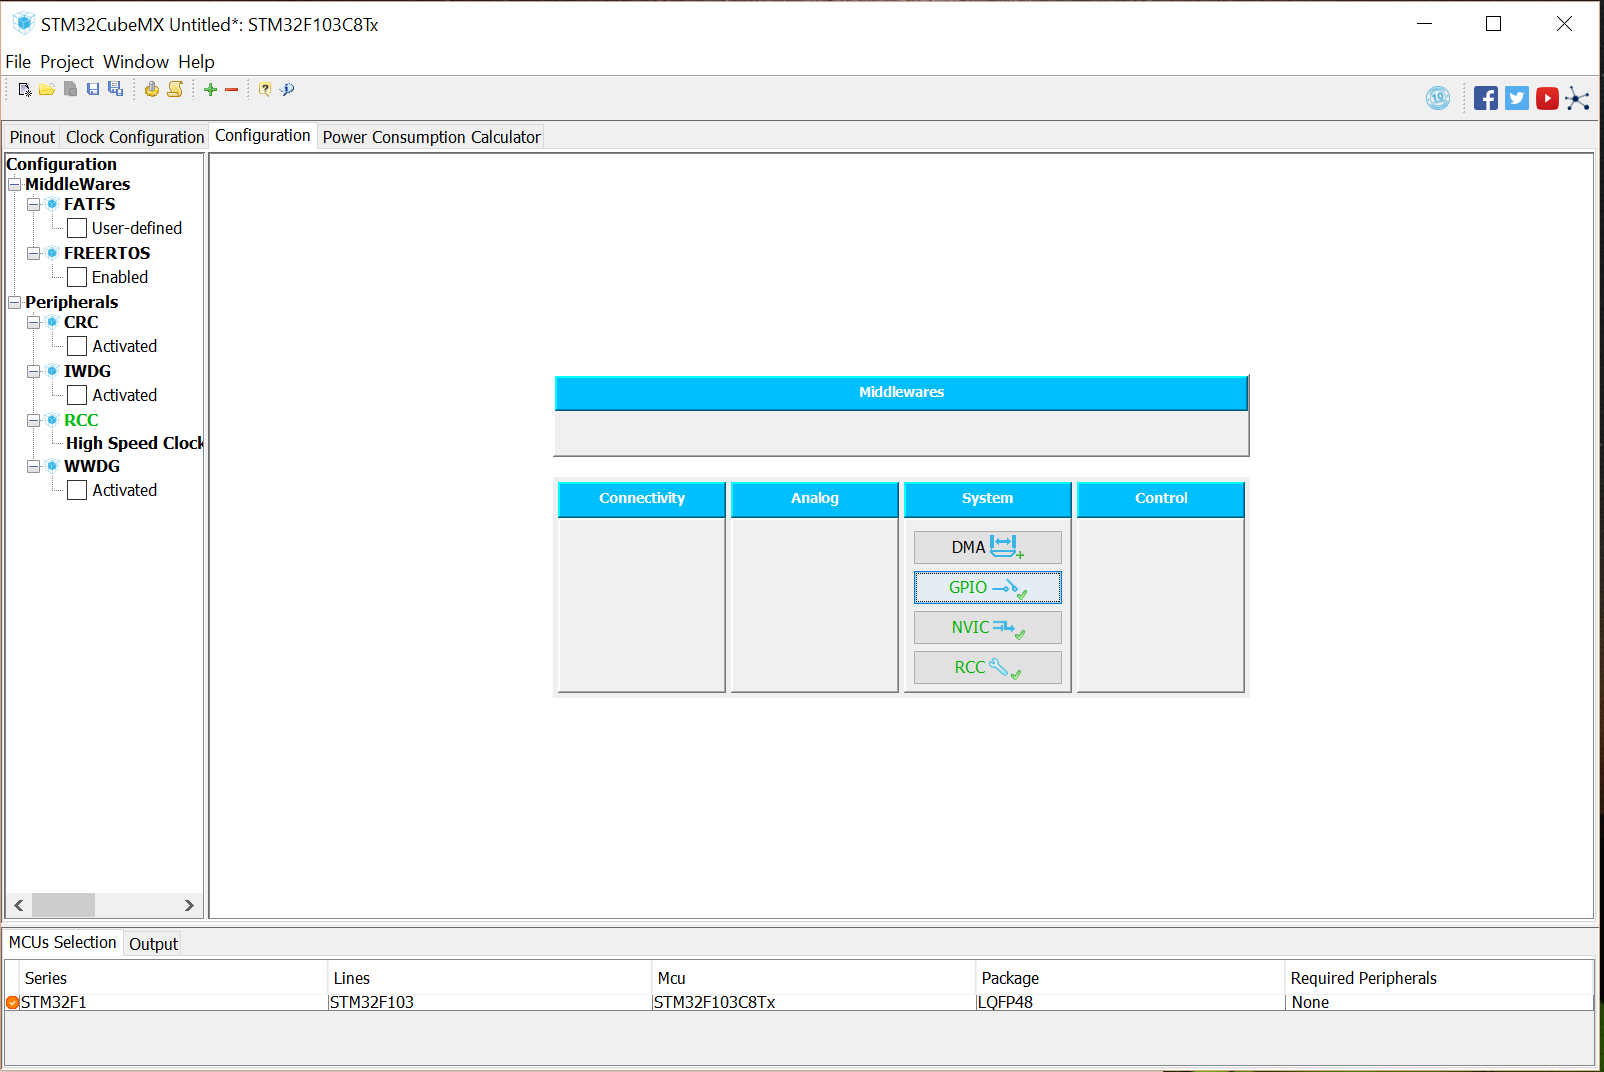Click the STM32F103 Lines cell

pos(490,1002)
